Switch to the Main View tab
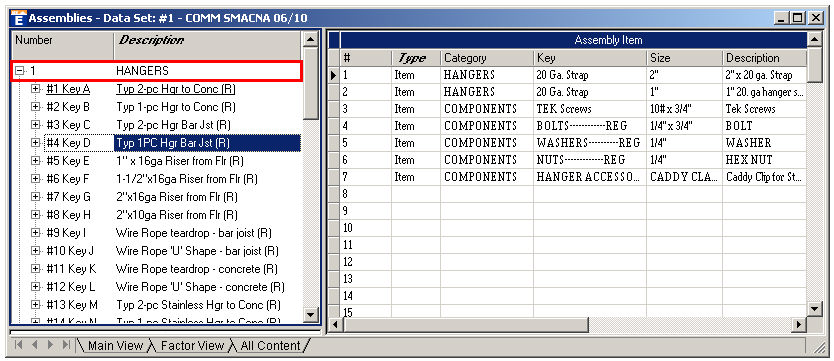834x361 pixels. tap(115, 346)
